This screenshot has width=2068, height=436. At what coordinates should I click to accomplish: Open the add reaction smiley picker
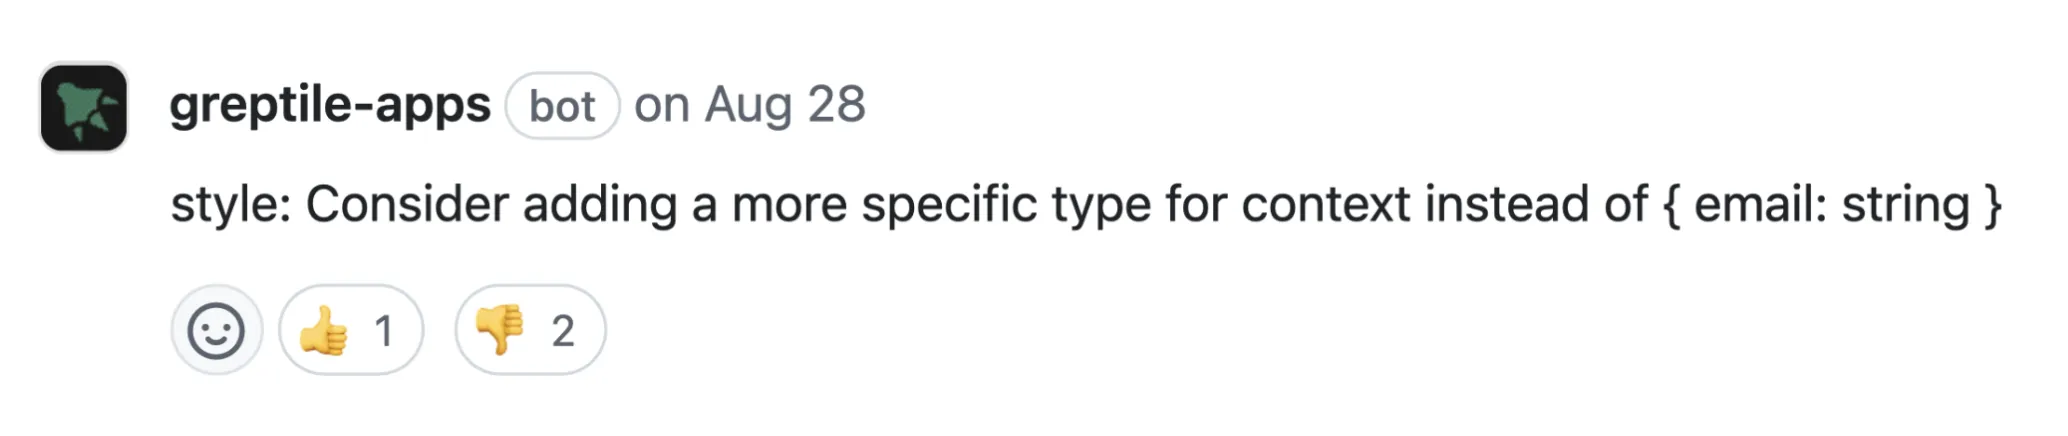tap(216, 330)
